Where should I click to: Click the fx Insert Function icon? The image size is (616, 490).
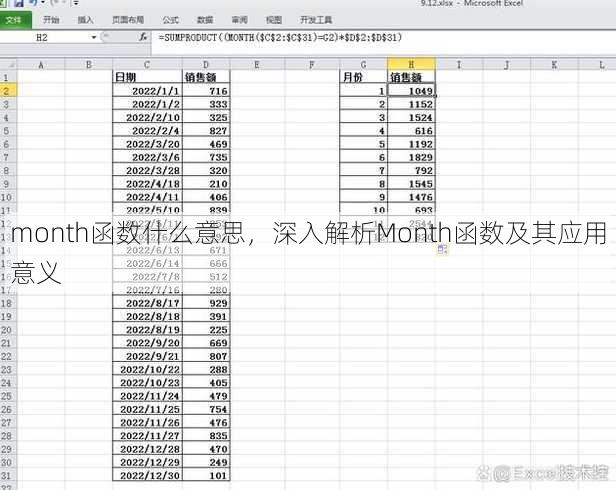coord(143,37)
